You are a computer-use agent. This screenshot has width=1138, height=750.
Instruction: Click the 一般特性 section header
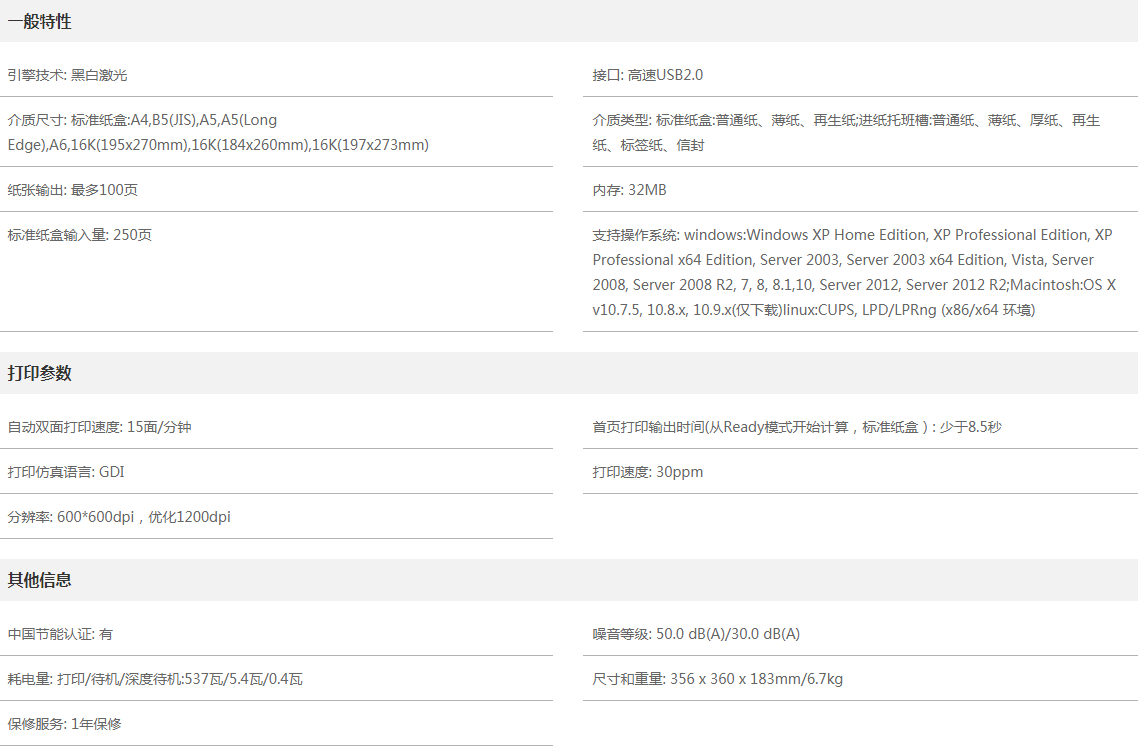point(40,22)
